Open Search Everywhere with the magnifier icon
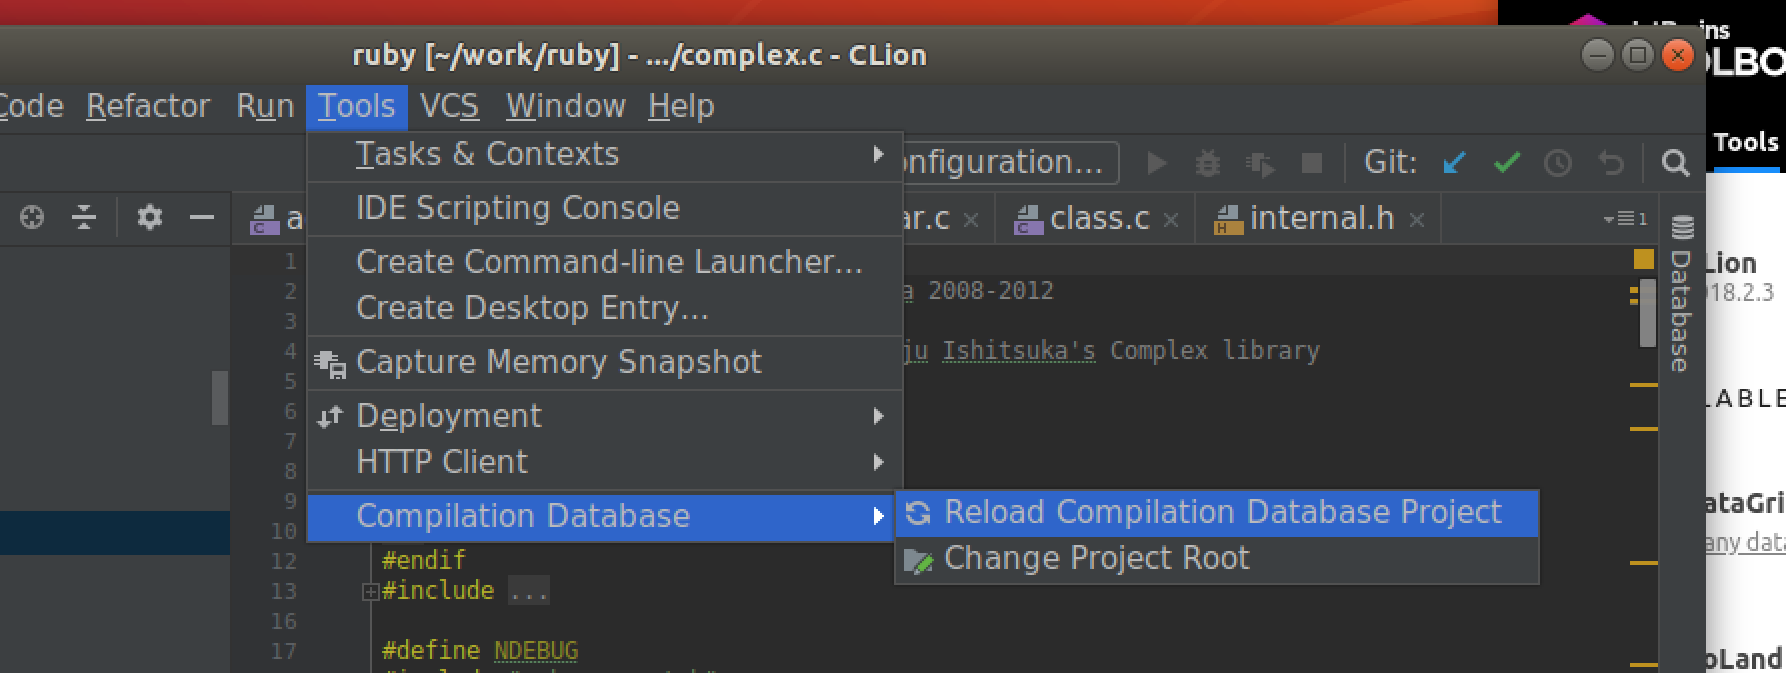The width and height of the screenshot is (1786, 673). pyautogui.click(x=1676, y=162)
